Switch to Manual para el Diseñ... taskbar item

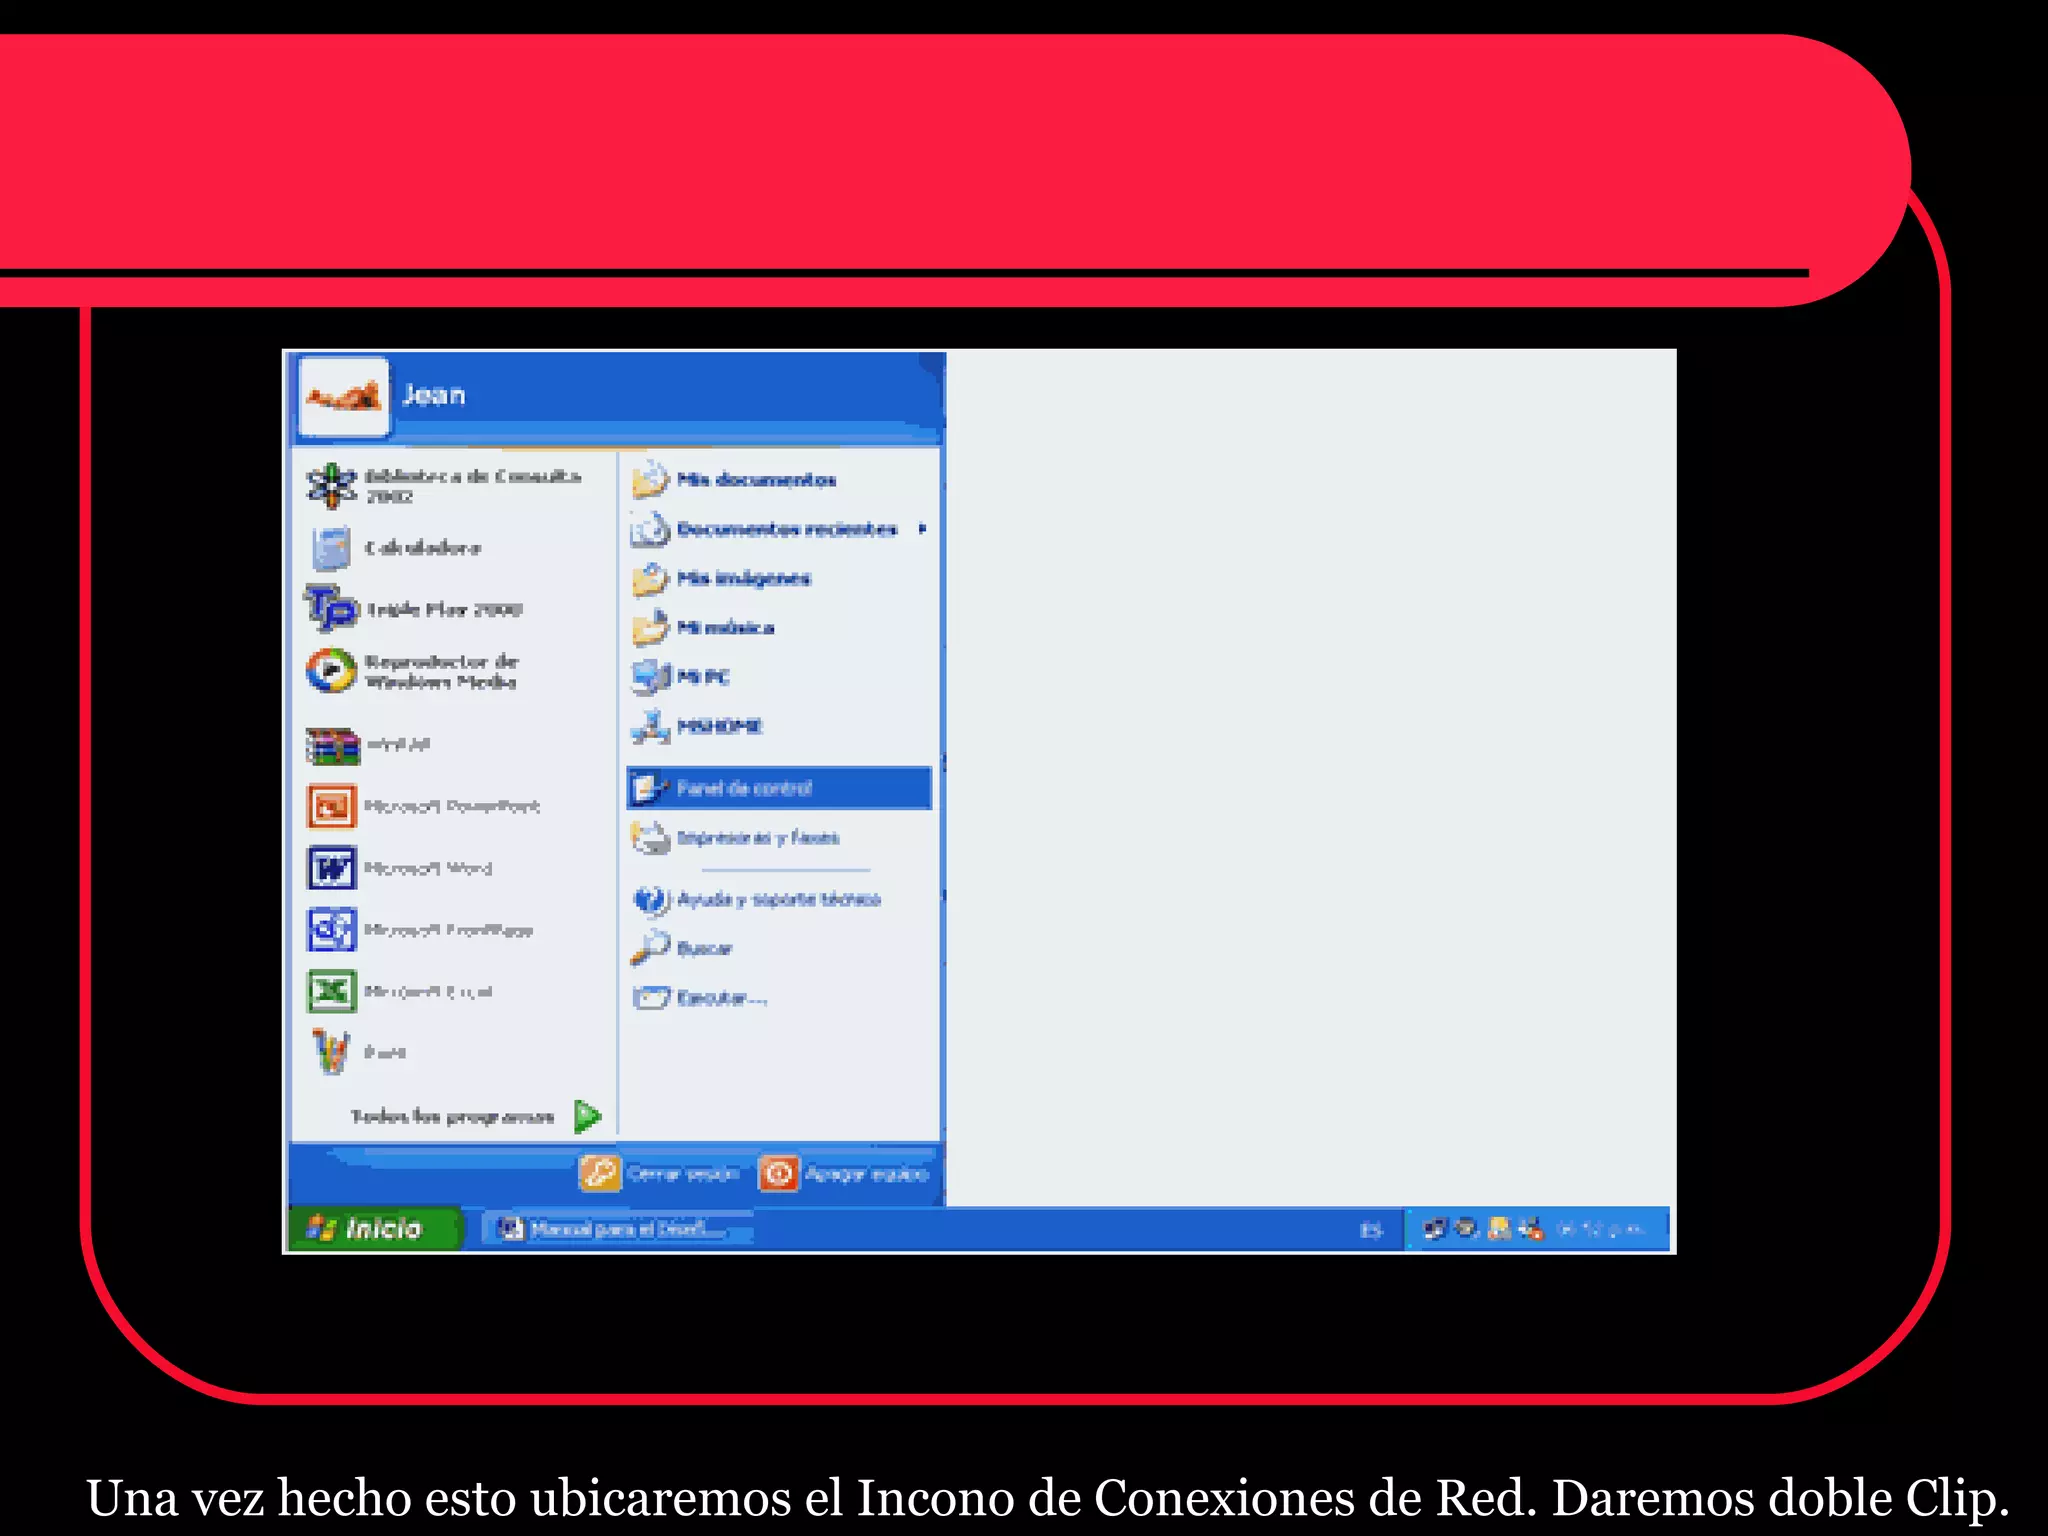tap(617, 1229)
